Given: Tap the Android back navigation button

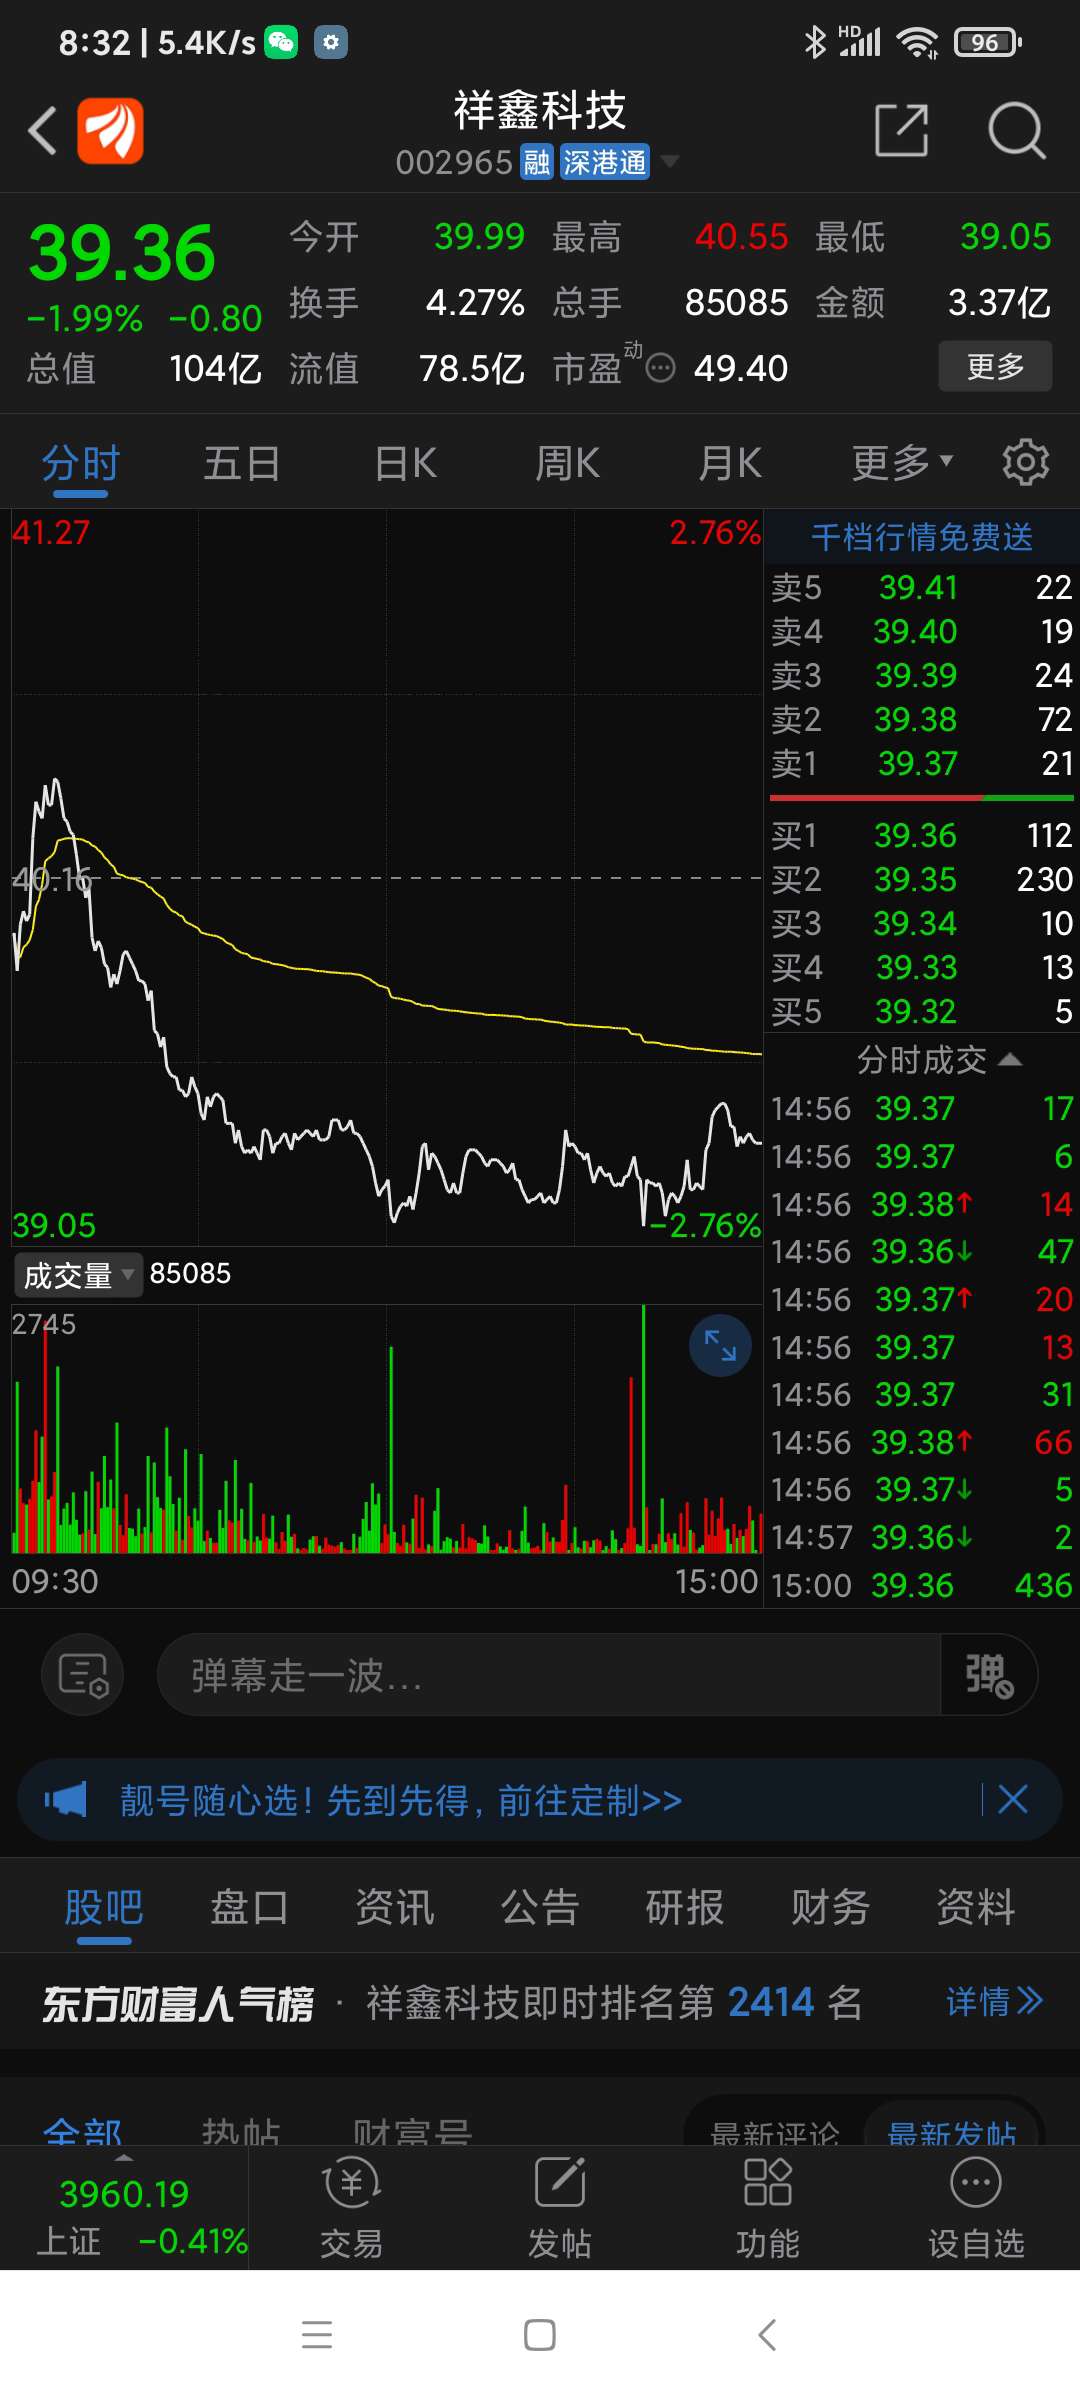Looking at the screenshot, I should point(767,2335).
